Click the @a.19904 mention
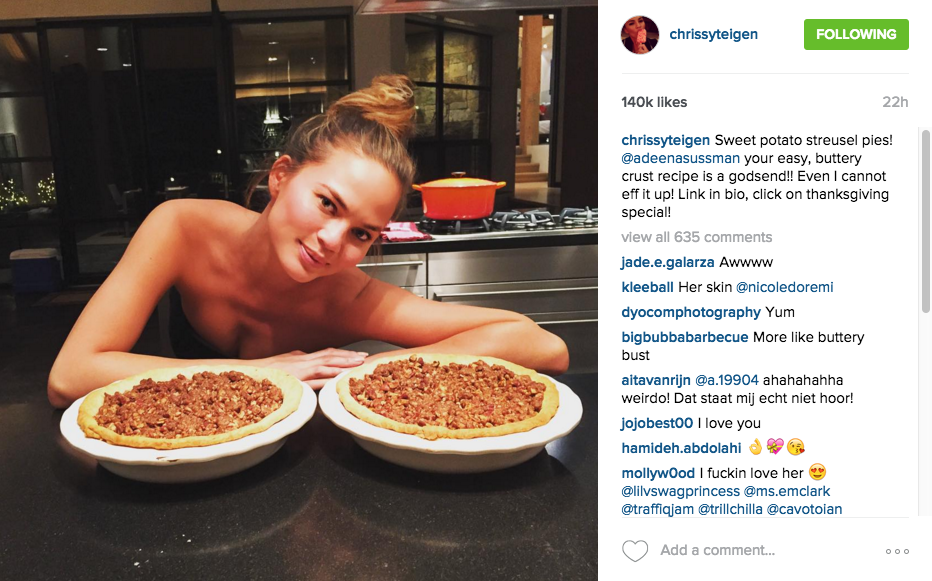The image size is (932, 581). click(x=726, y=380)
